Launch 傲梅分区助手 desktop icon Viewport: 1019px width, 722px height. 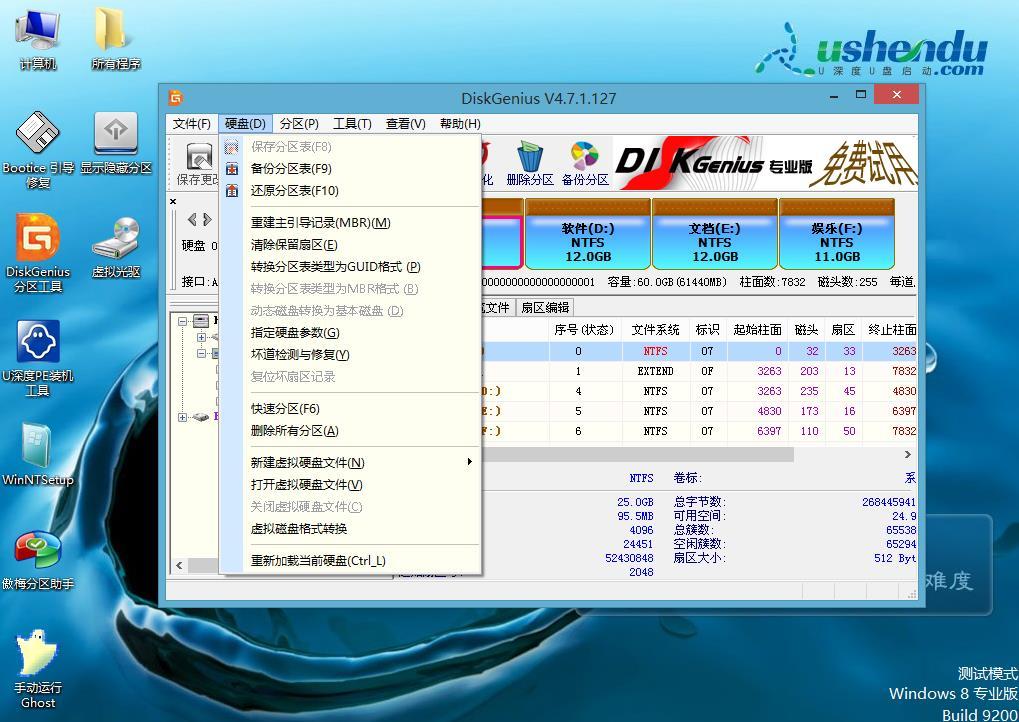tap(38, 560)
